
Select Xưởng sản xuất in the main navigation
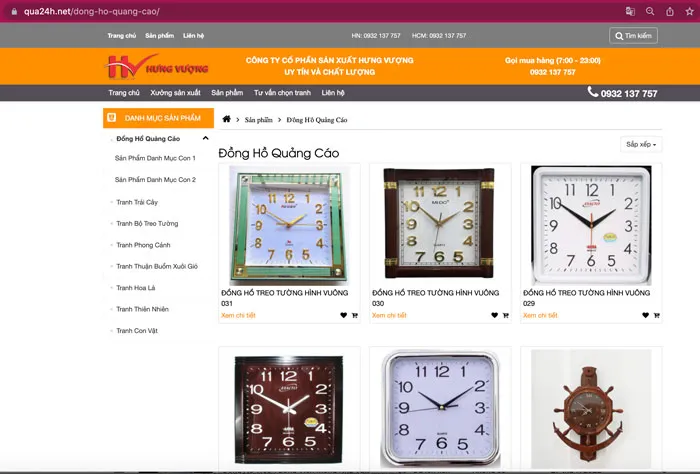175,93
